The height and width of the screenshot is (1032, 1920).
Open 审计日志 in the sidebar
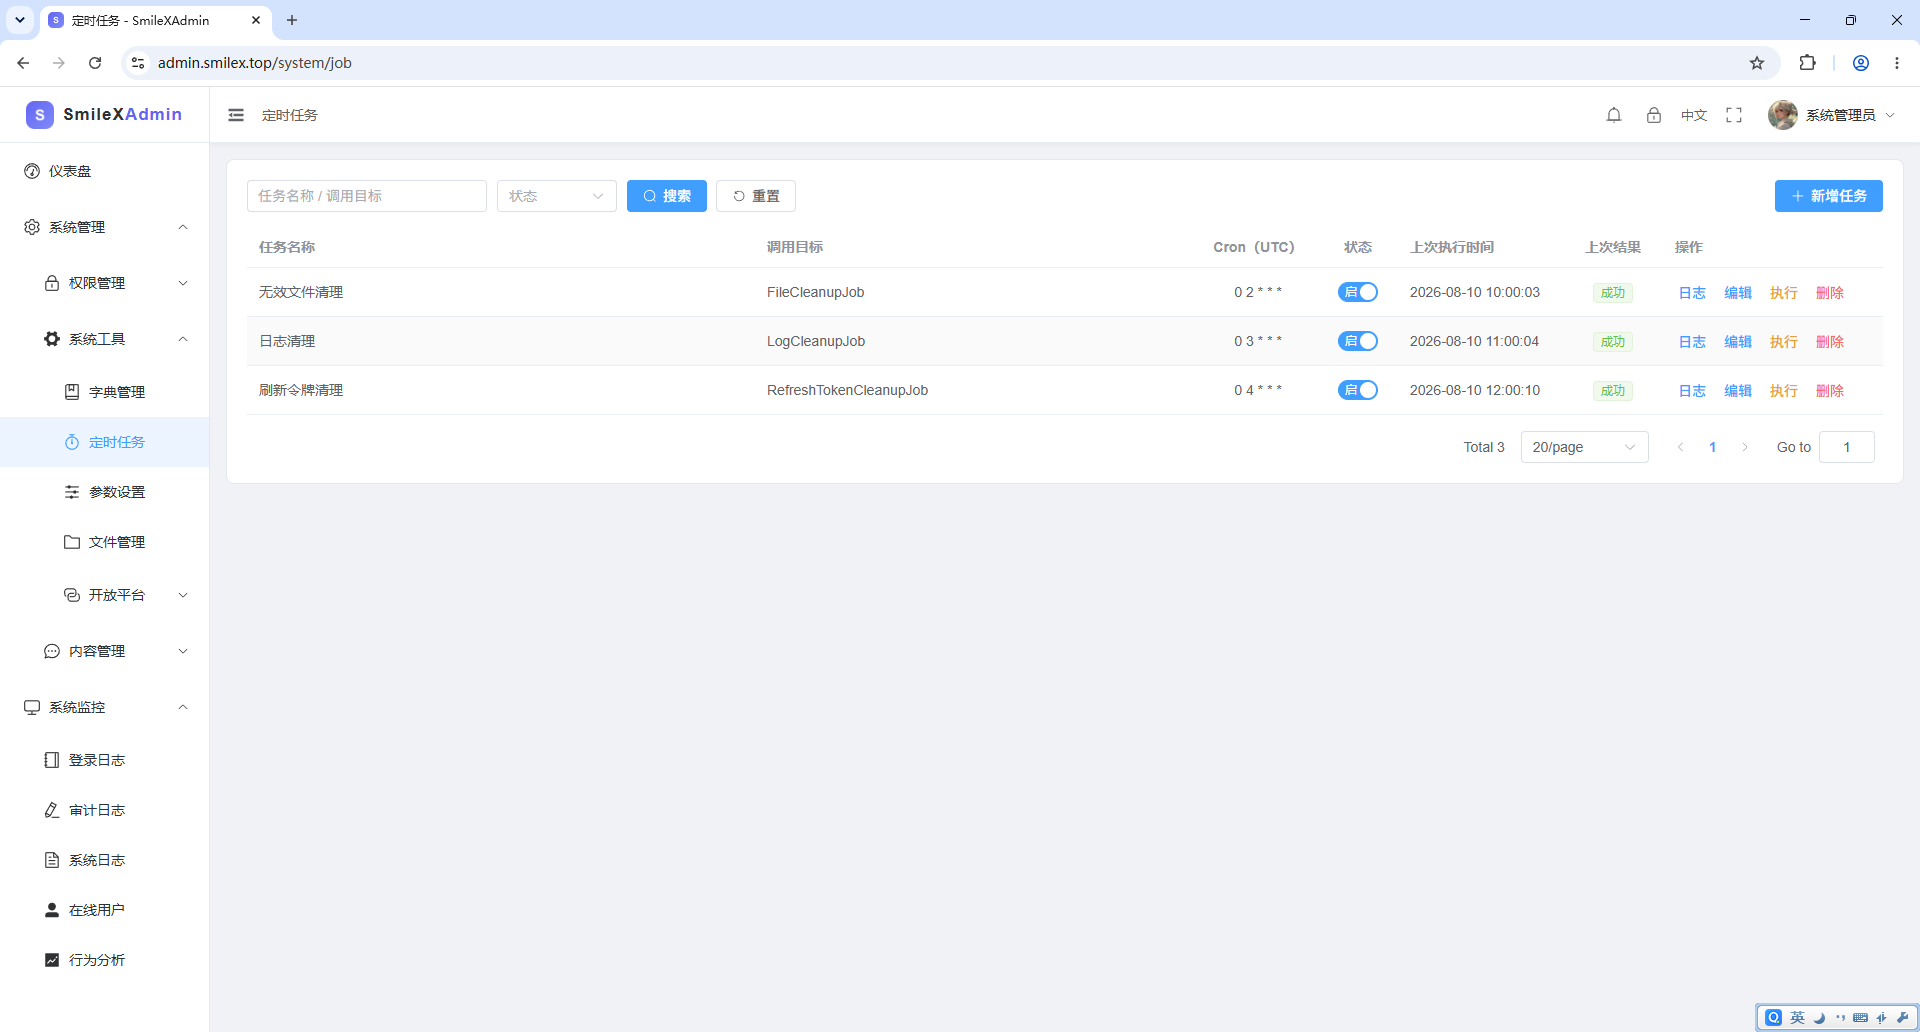105,810
